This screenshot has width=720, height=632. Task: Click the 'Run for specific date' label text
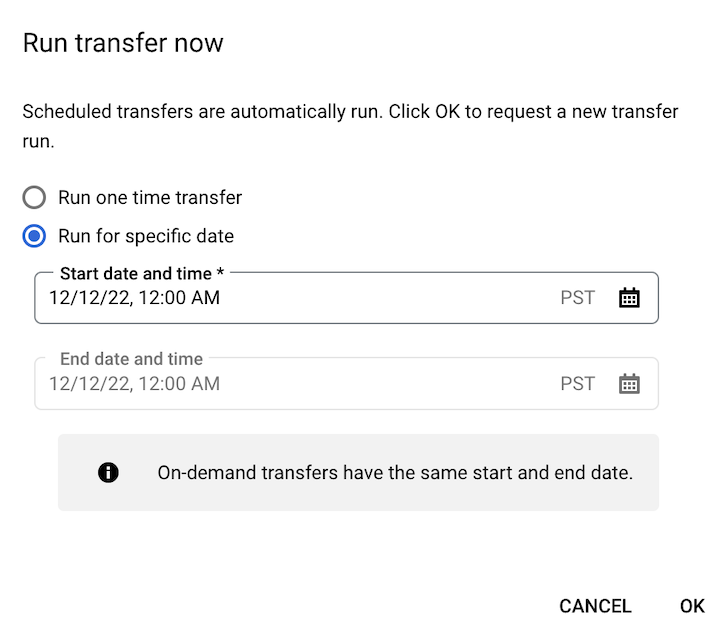(x=146, y=237)
